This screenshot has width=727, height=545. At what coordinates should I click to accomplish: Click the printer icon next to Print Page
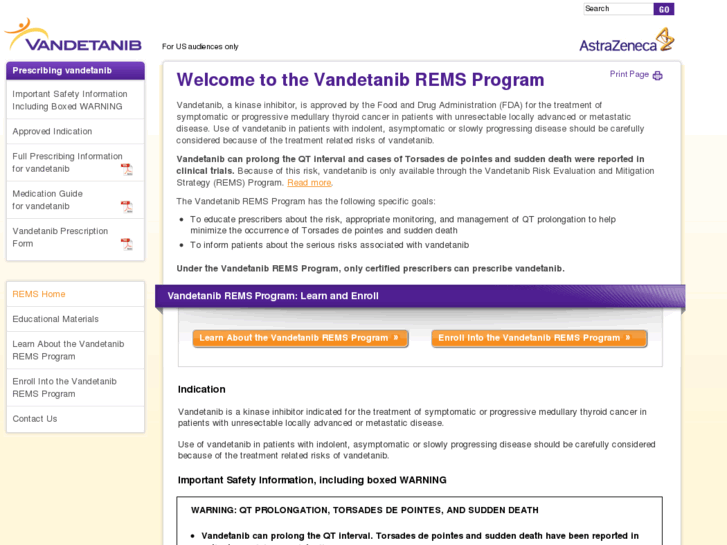[x=657, y=76]
